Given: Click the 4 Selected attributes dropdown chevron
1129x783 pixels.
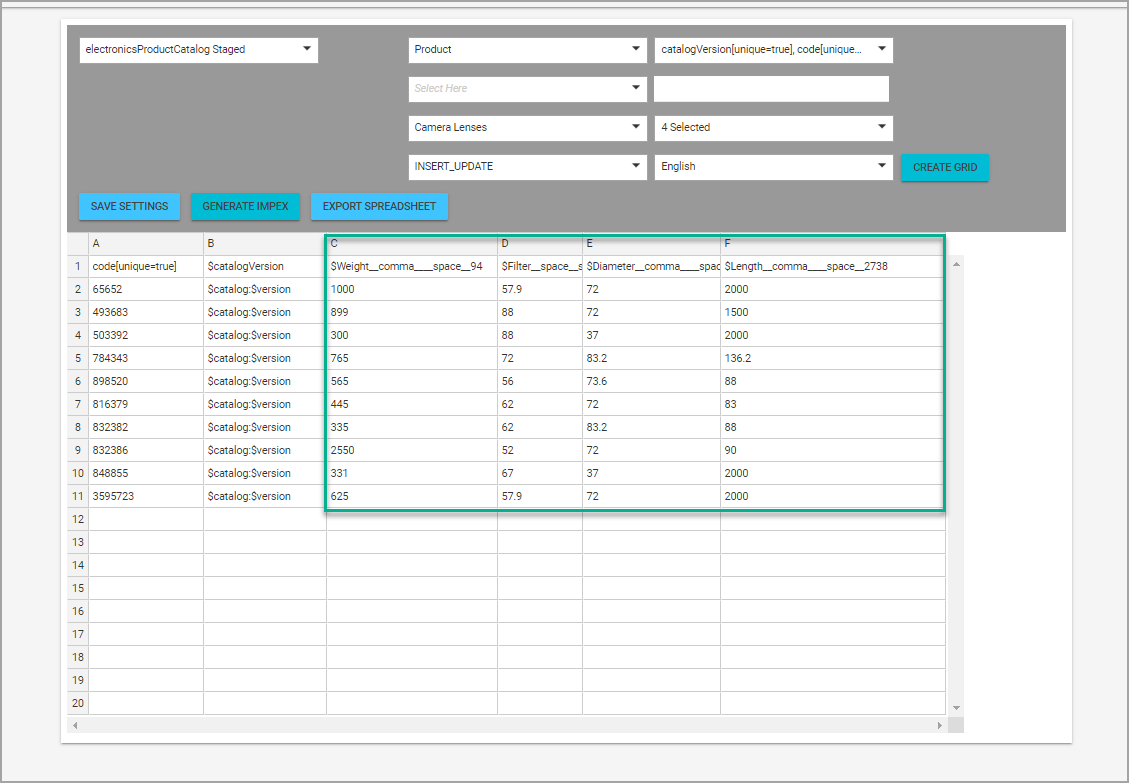Looking at the screenshot, I should tap(880, 127).
